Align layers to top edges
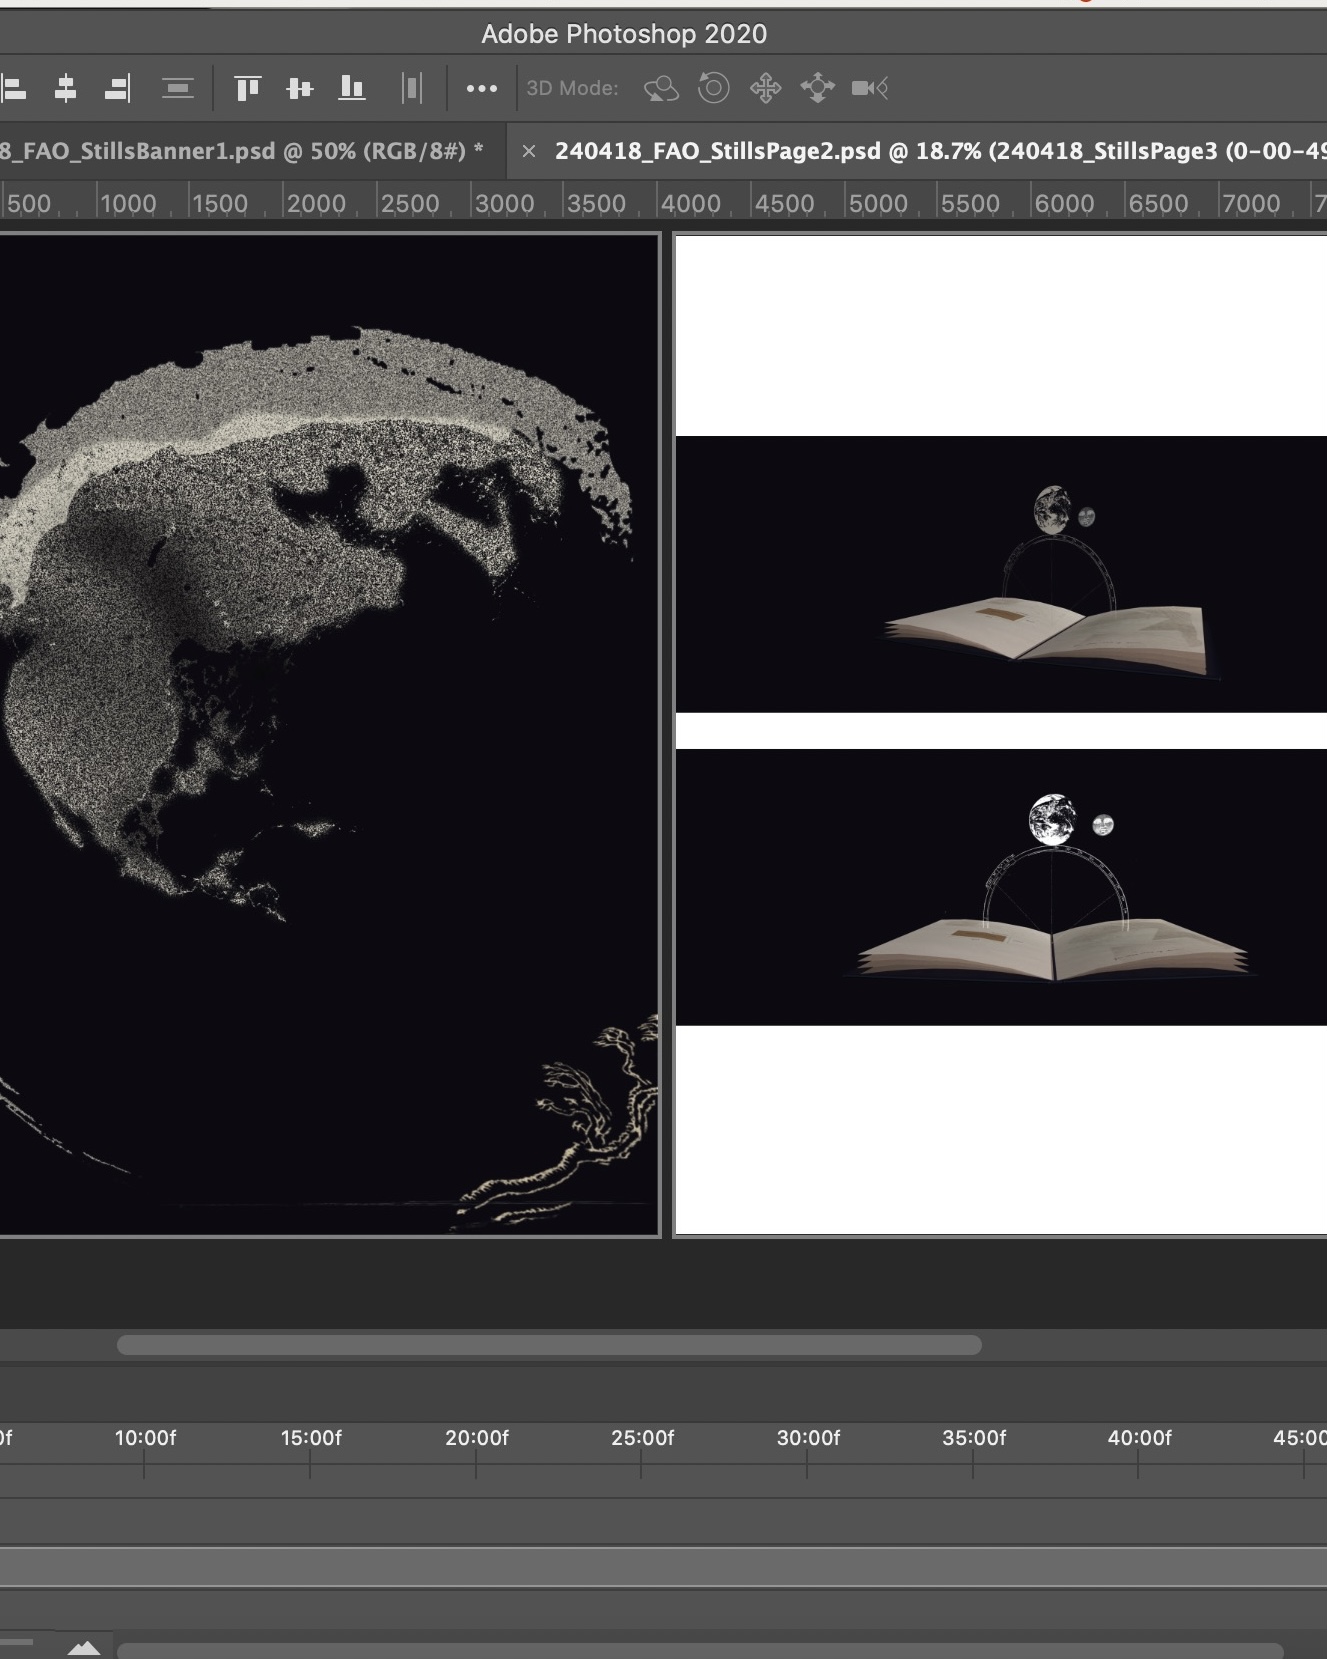 (247, 88)
